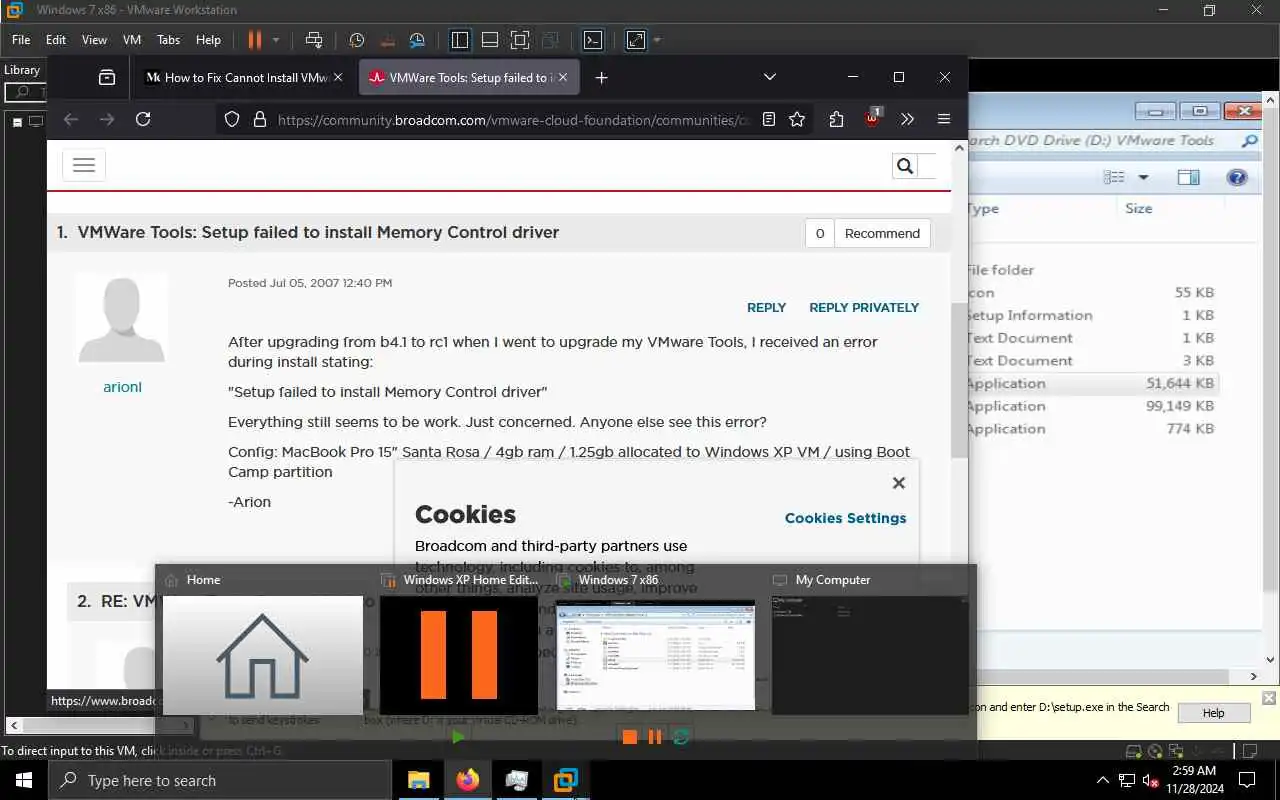Expand the list all tabs chevron

pyautogui.click(x=769, y=77)
